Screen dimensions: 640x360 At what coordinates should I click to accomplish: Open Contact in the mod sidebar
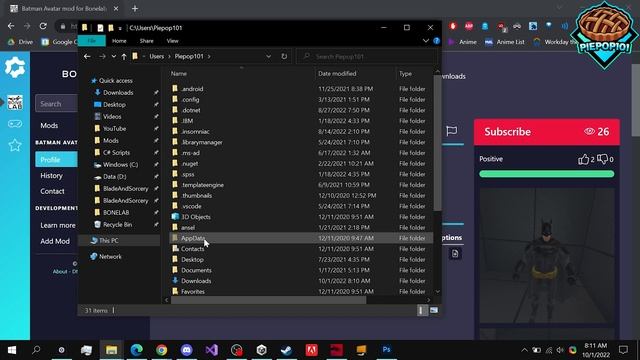click(52, 191)
